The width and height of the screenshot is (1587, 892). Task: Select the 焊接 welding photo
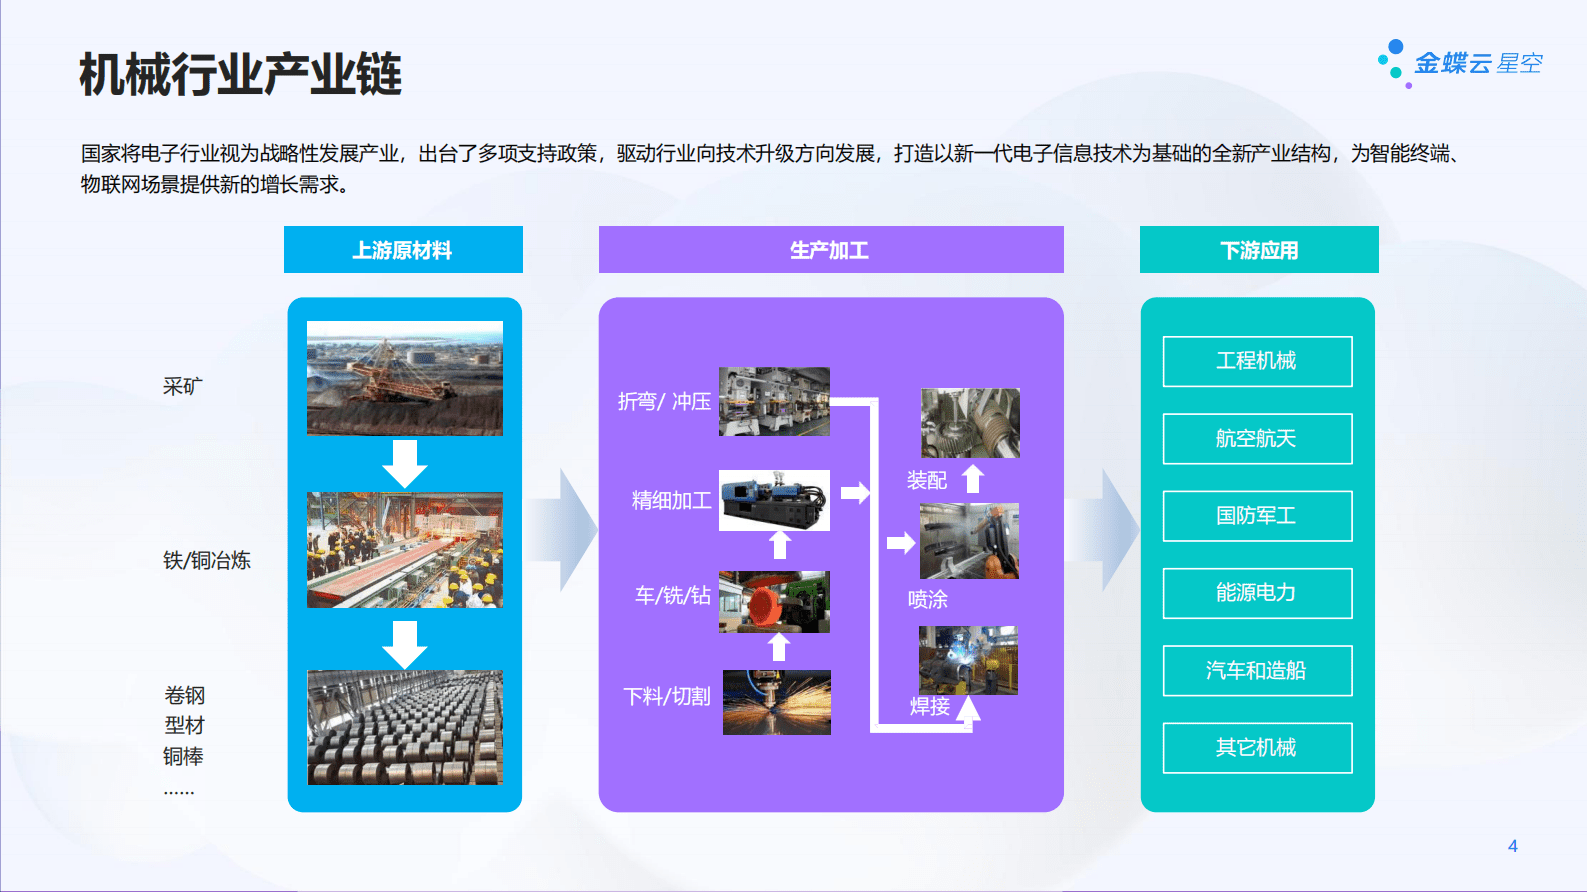pyautogui.click(x=968, y=660)
